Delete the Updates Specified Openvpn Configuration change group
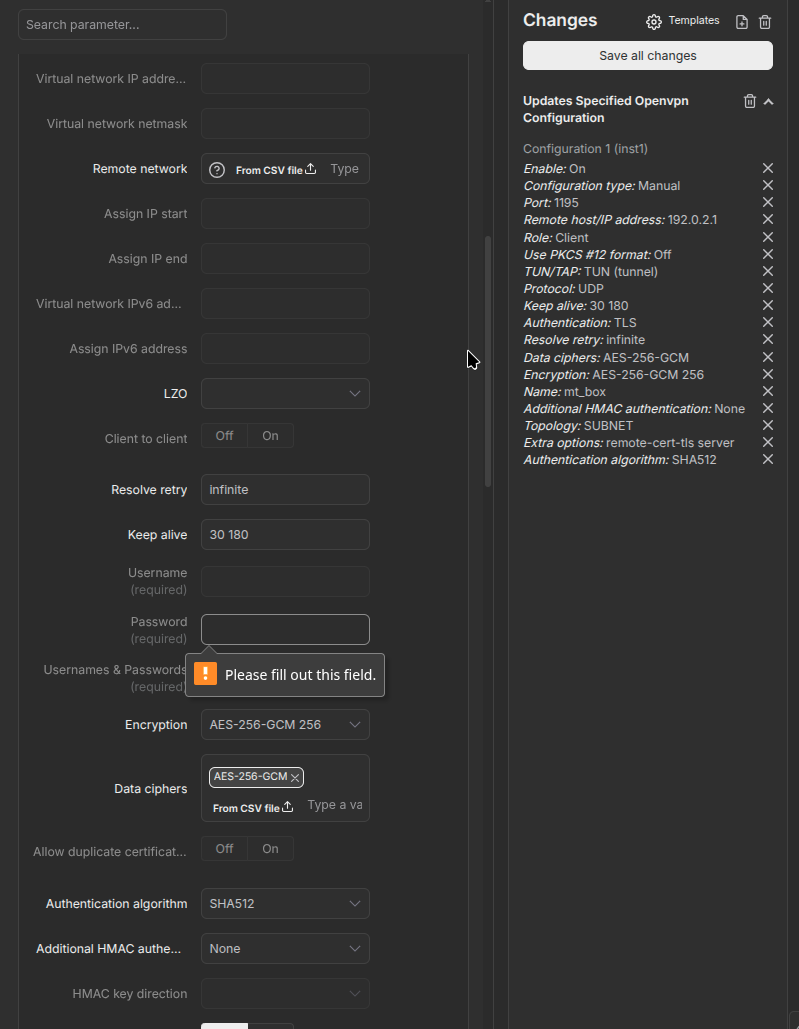 [x=750, y=101]
